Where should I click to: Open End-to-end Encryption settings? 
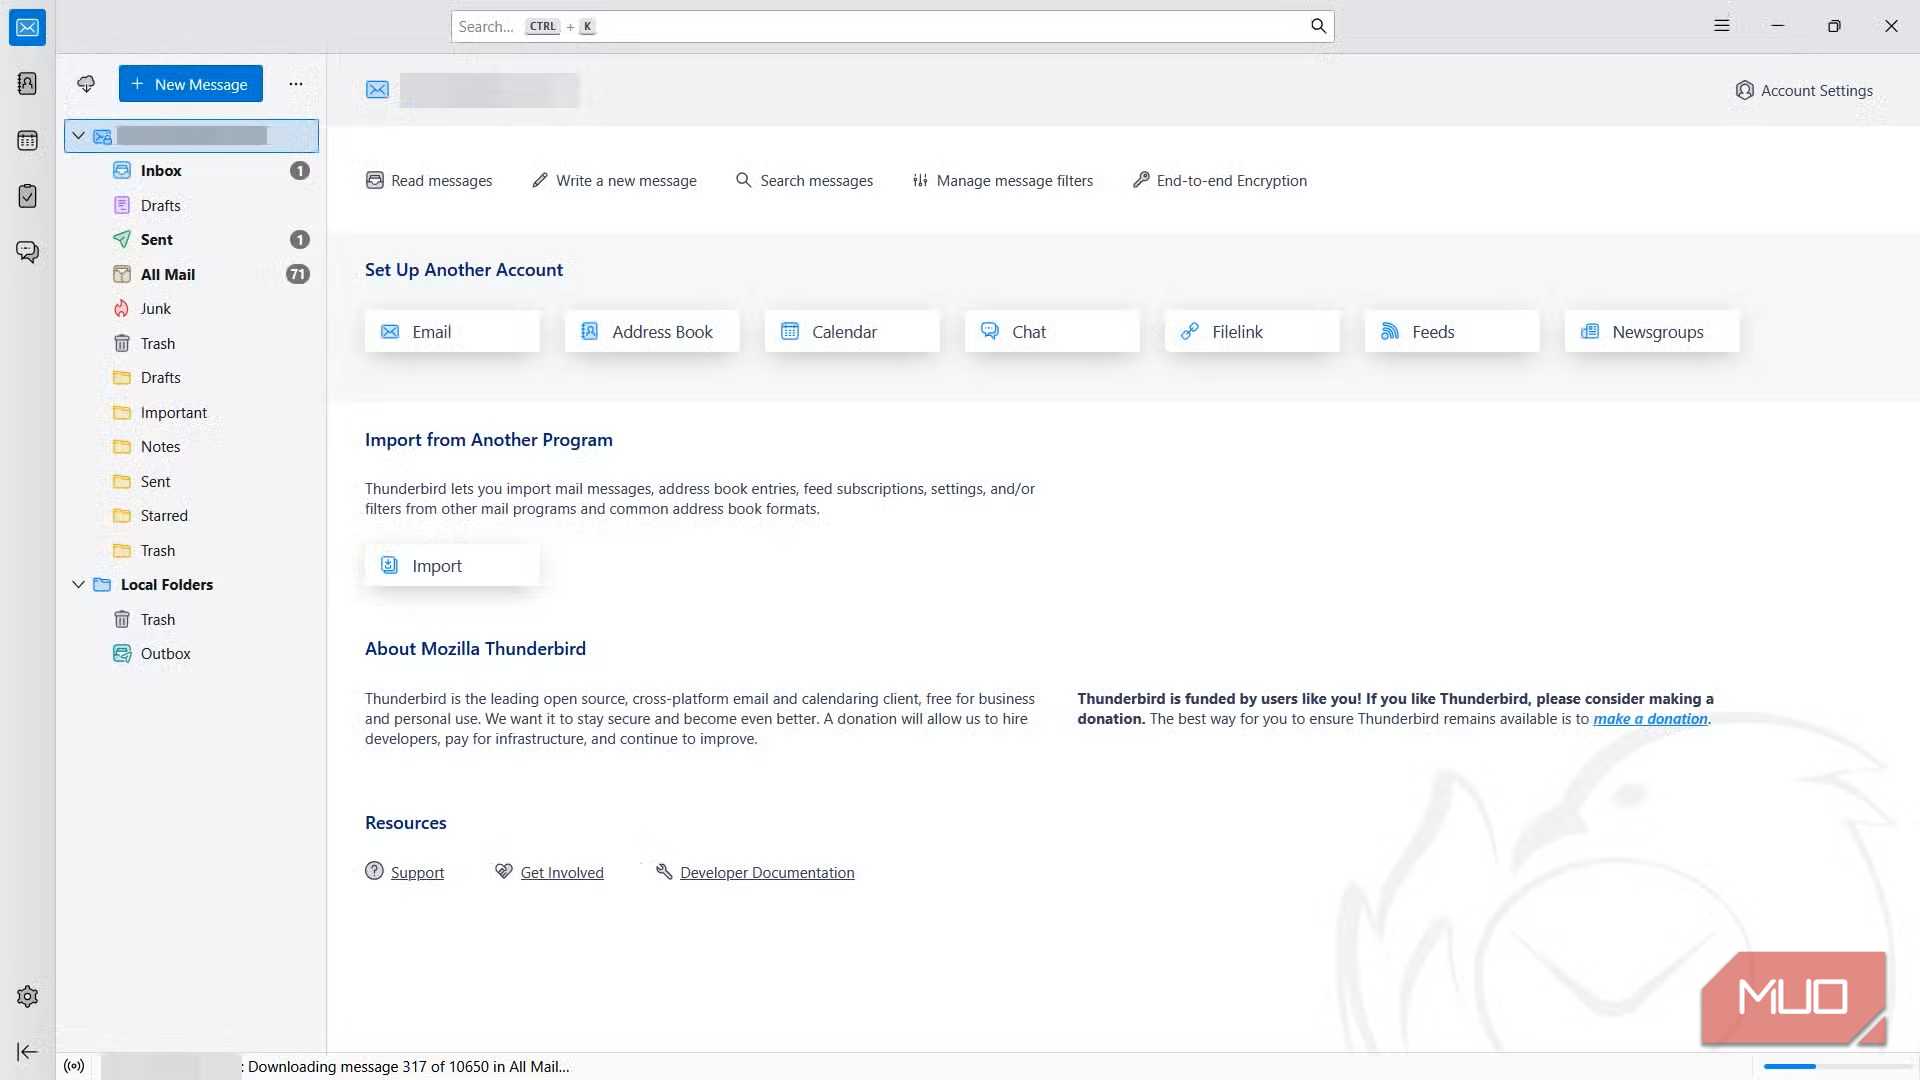pos(1219,180)
